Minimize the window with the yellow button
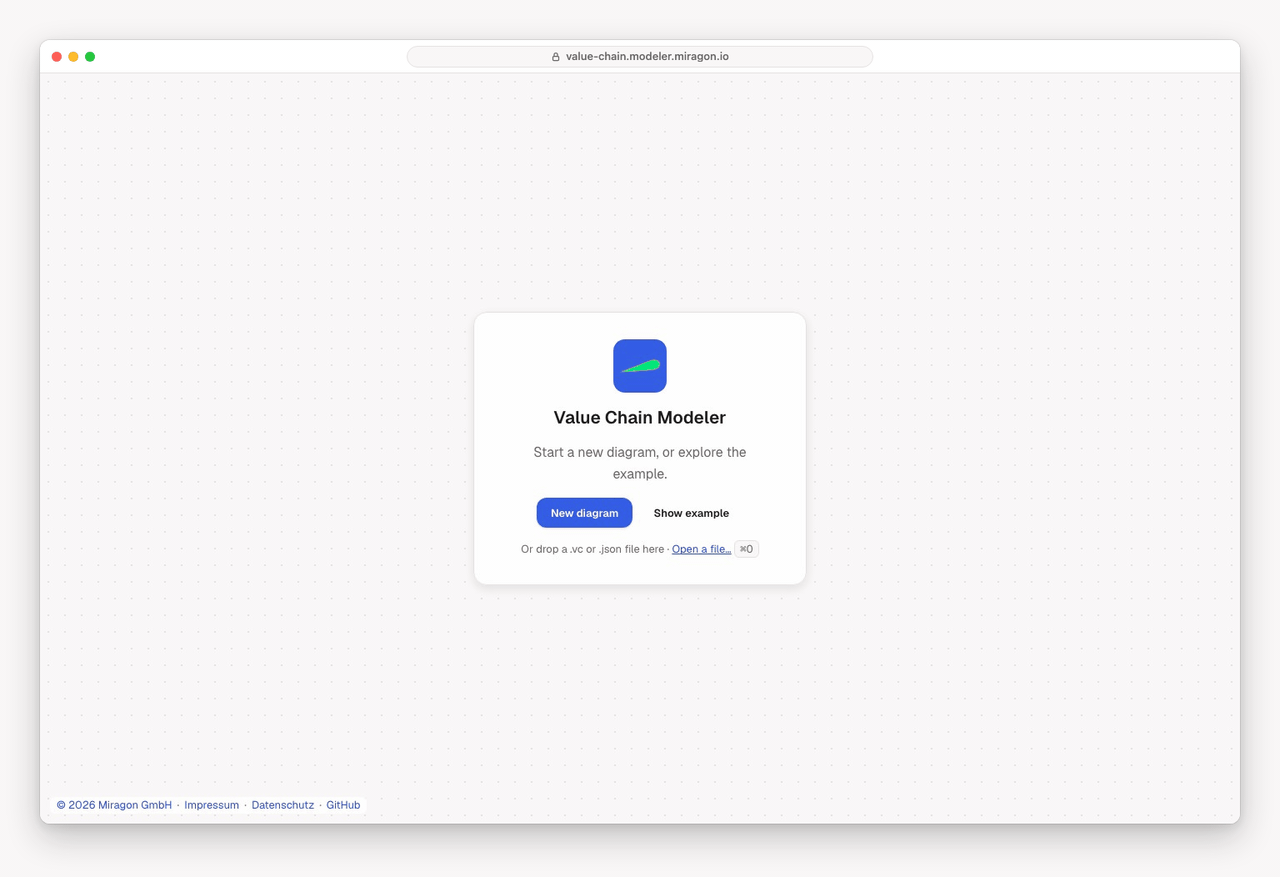 (73, 57)
